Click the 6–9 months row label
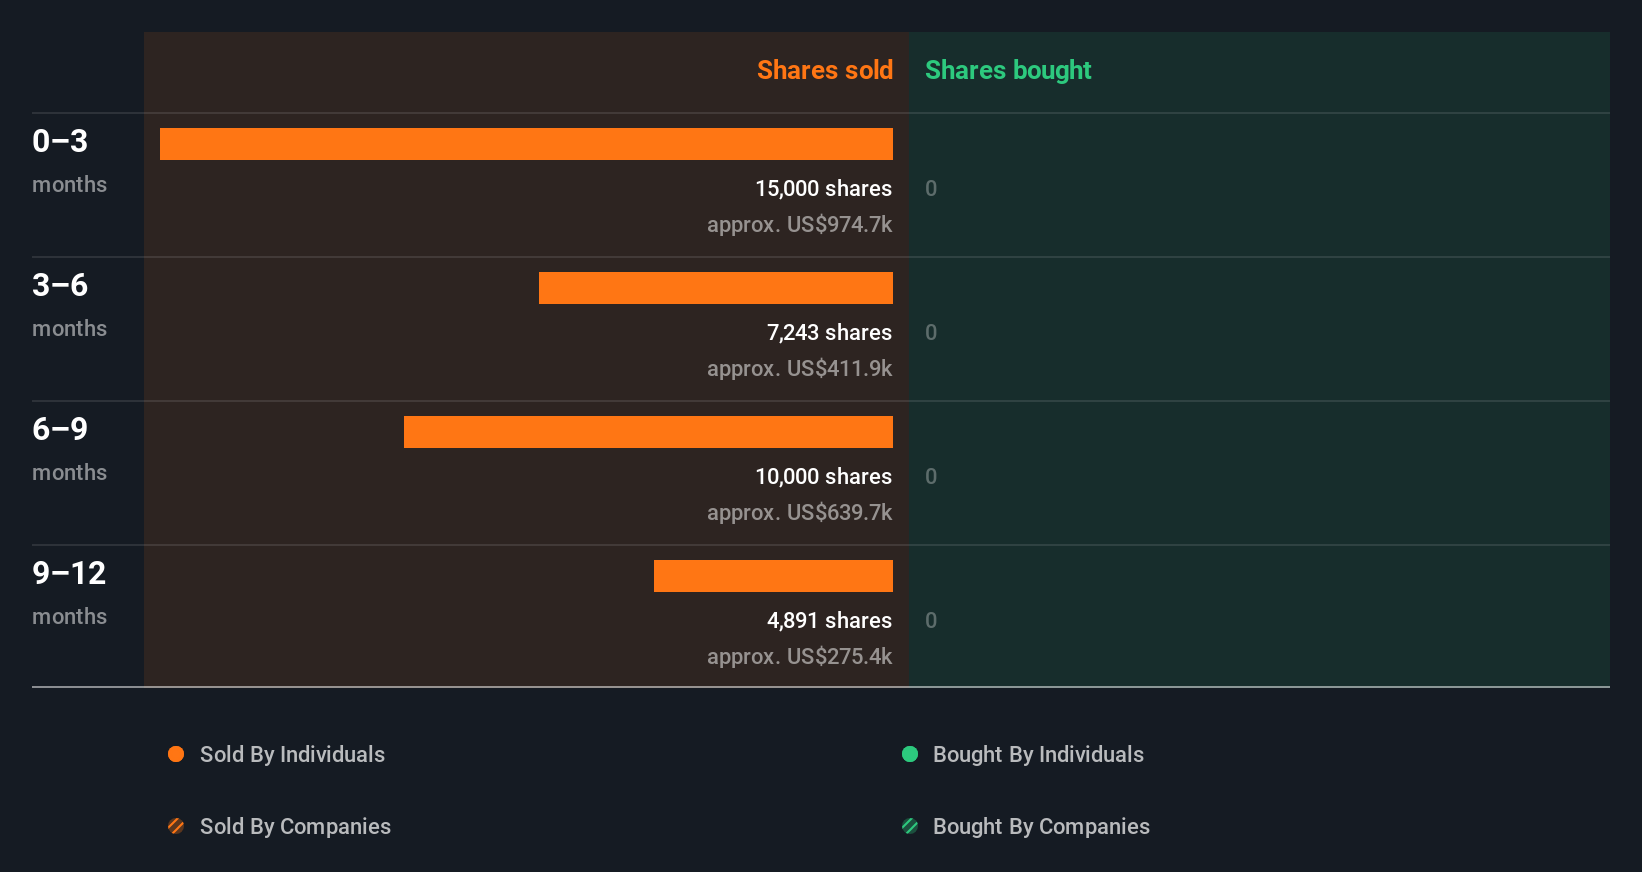The height and width of the screenshot is (872, 1642). [69, 449]
